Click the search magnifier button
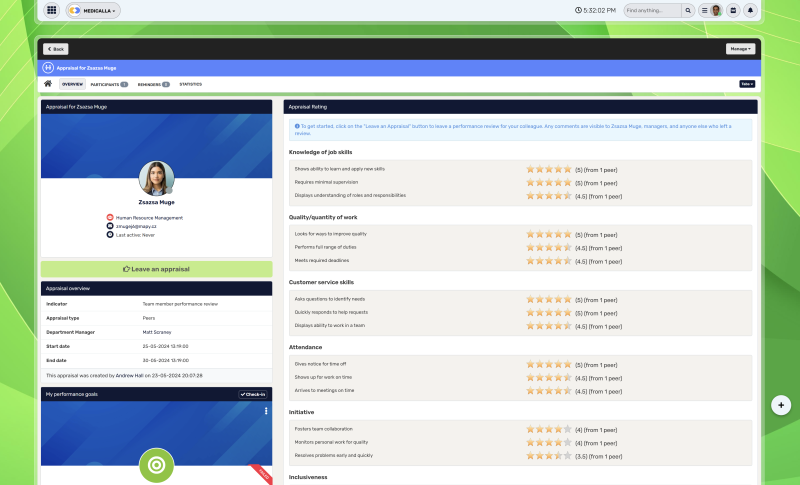The width and height of the screenshot is (800, 485). (x=688, y=10)
